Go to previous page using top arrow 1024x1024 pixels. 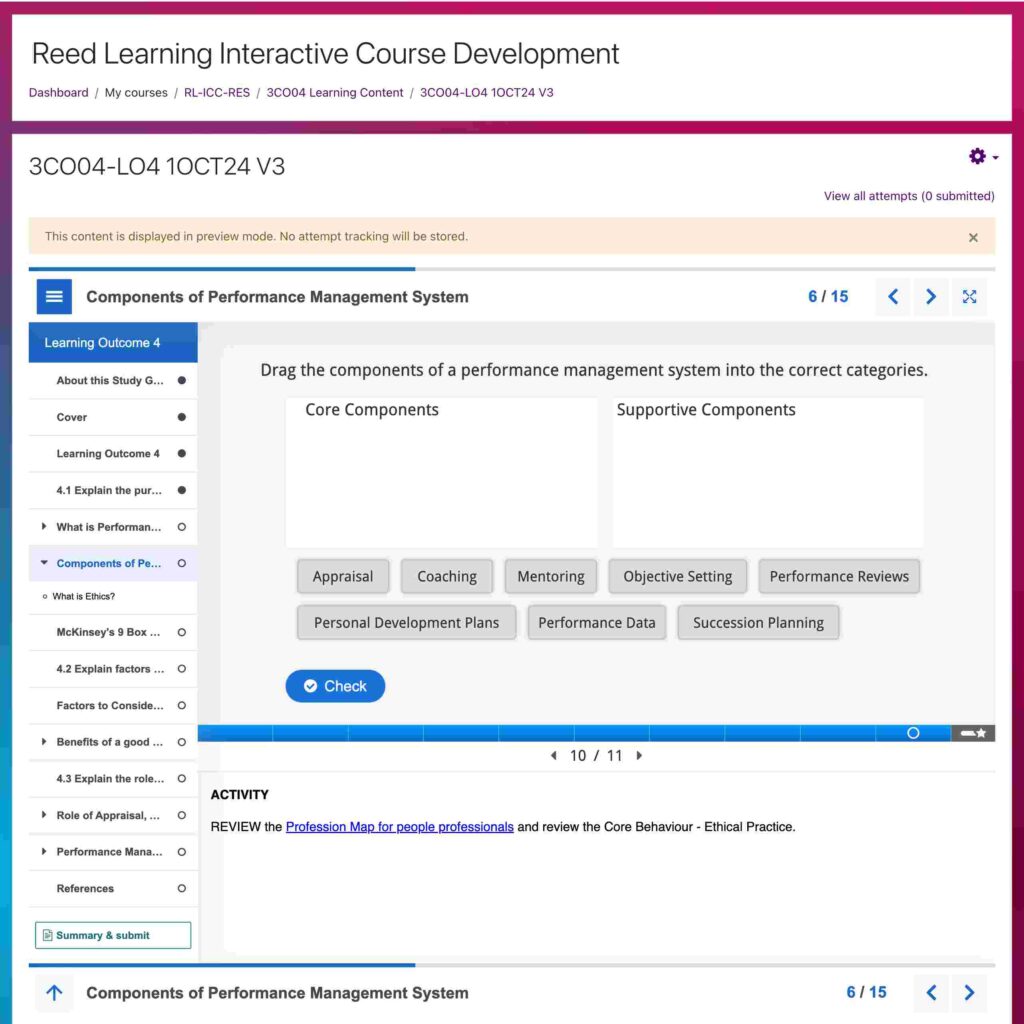(893, 297)
